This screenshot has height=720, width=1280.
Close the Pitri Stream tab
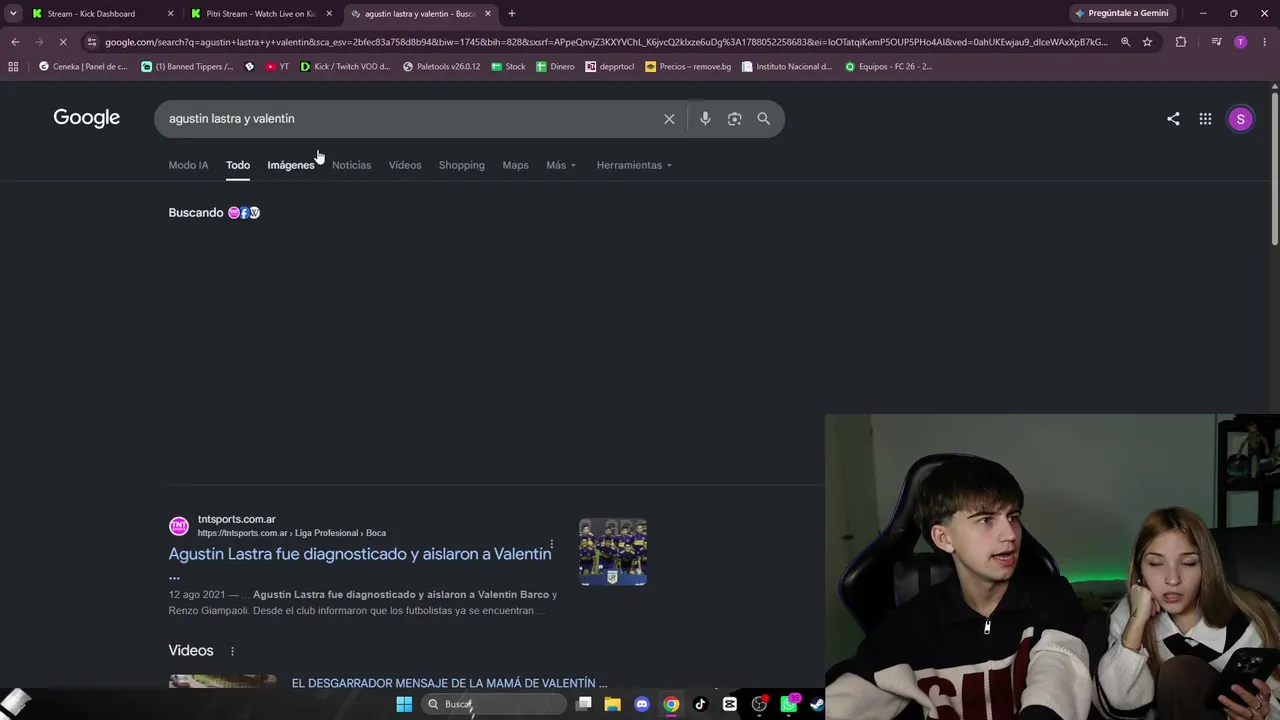tap(329, 14)
